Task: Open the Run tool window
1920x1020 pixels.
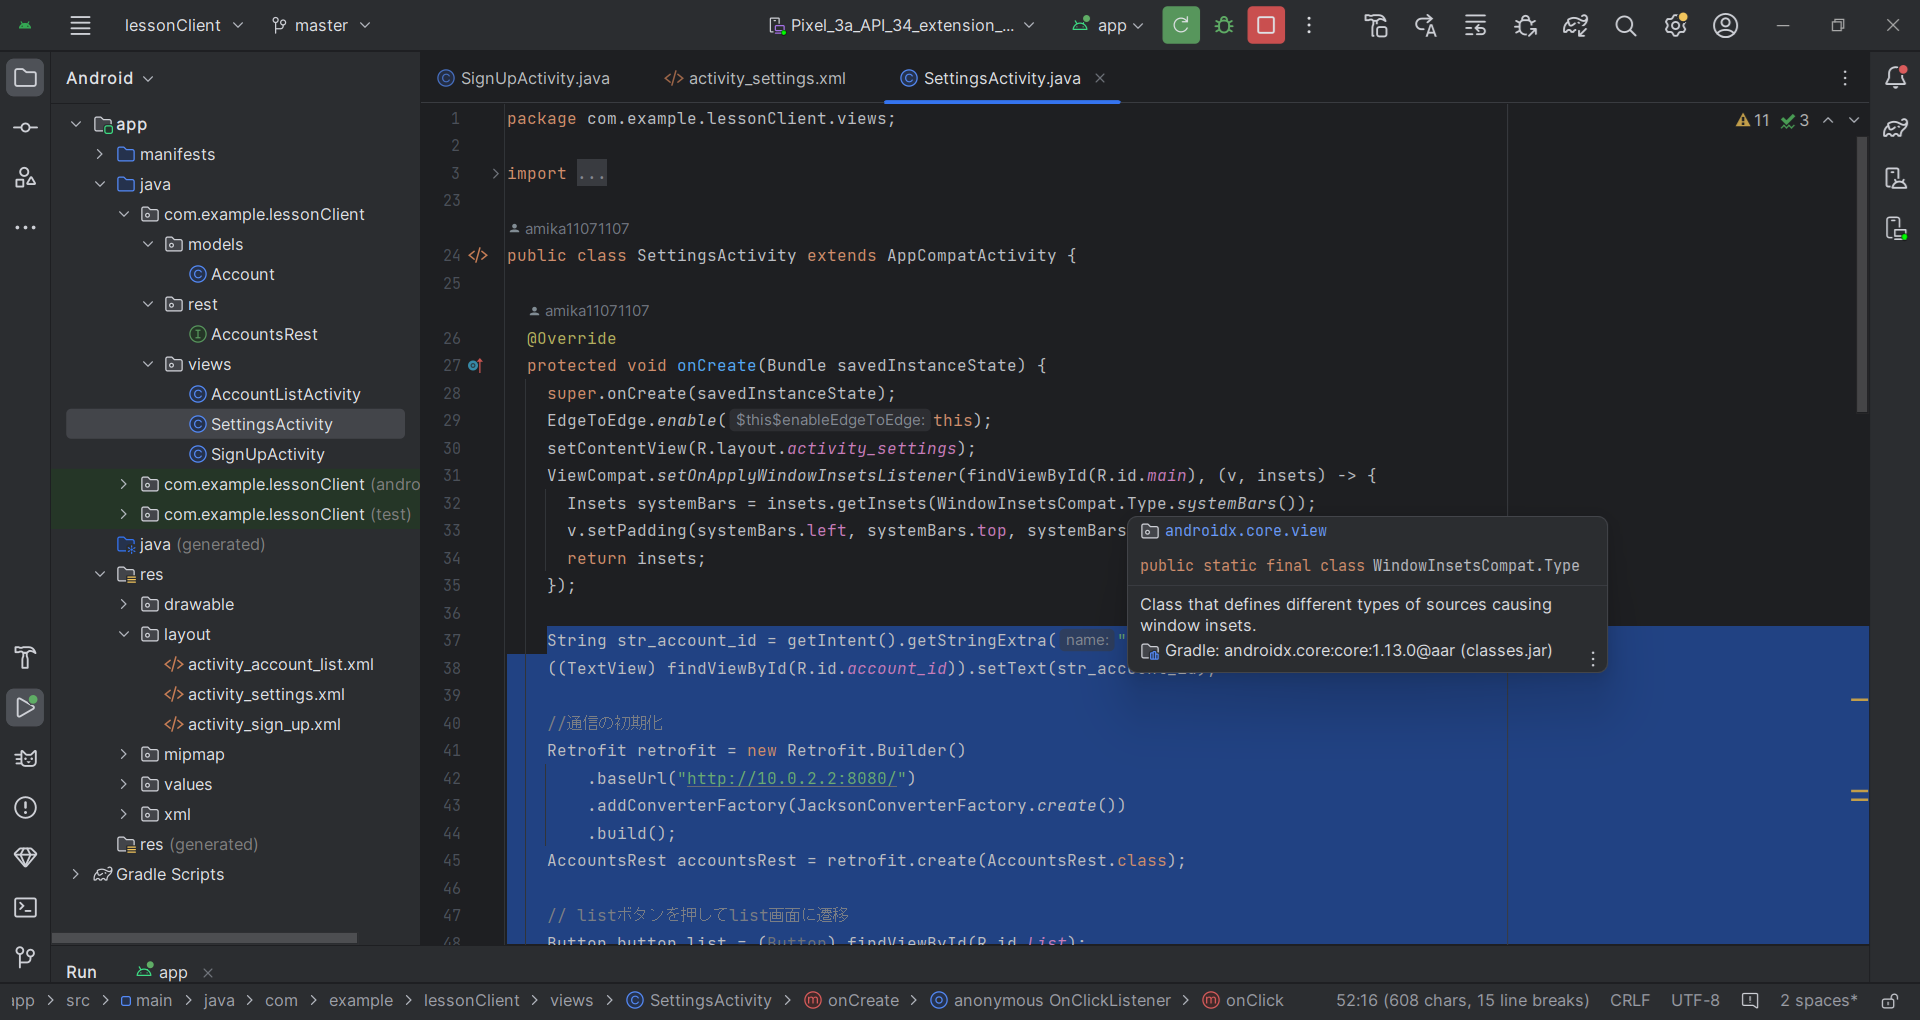Action: [x=25, y=707]
